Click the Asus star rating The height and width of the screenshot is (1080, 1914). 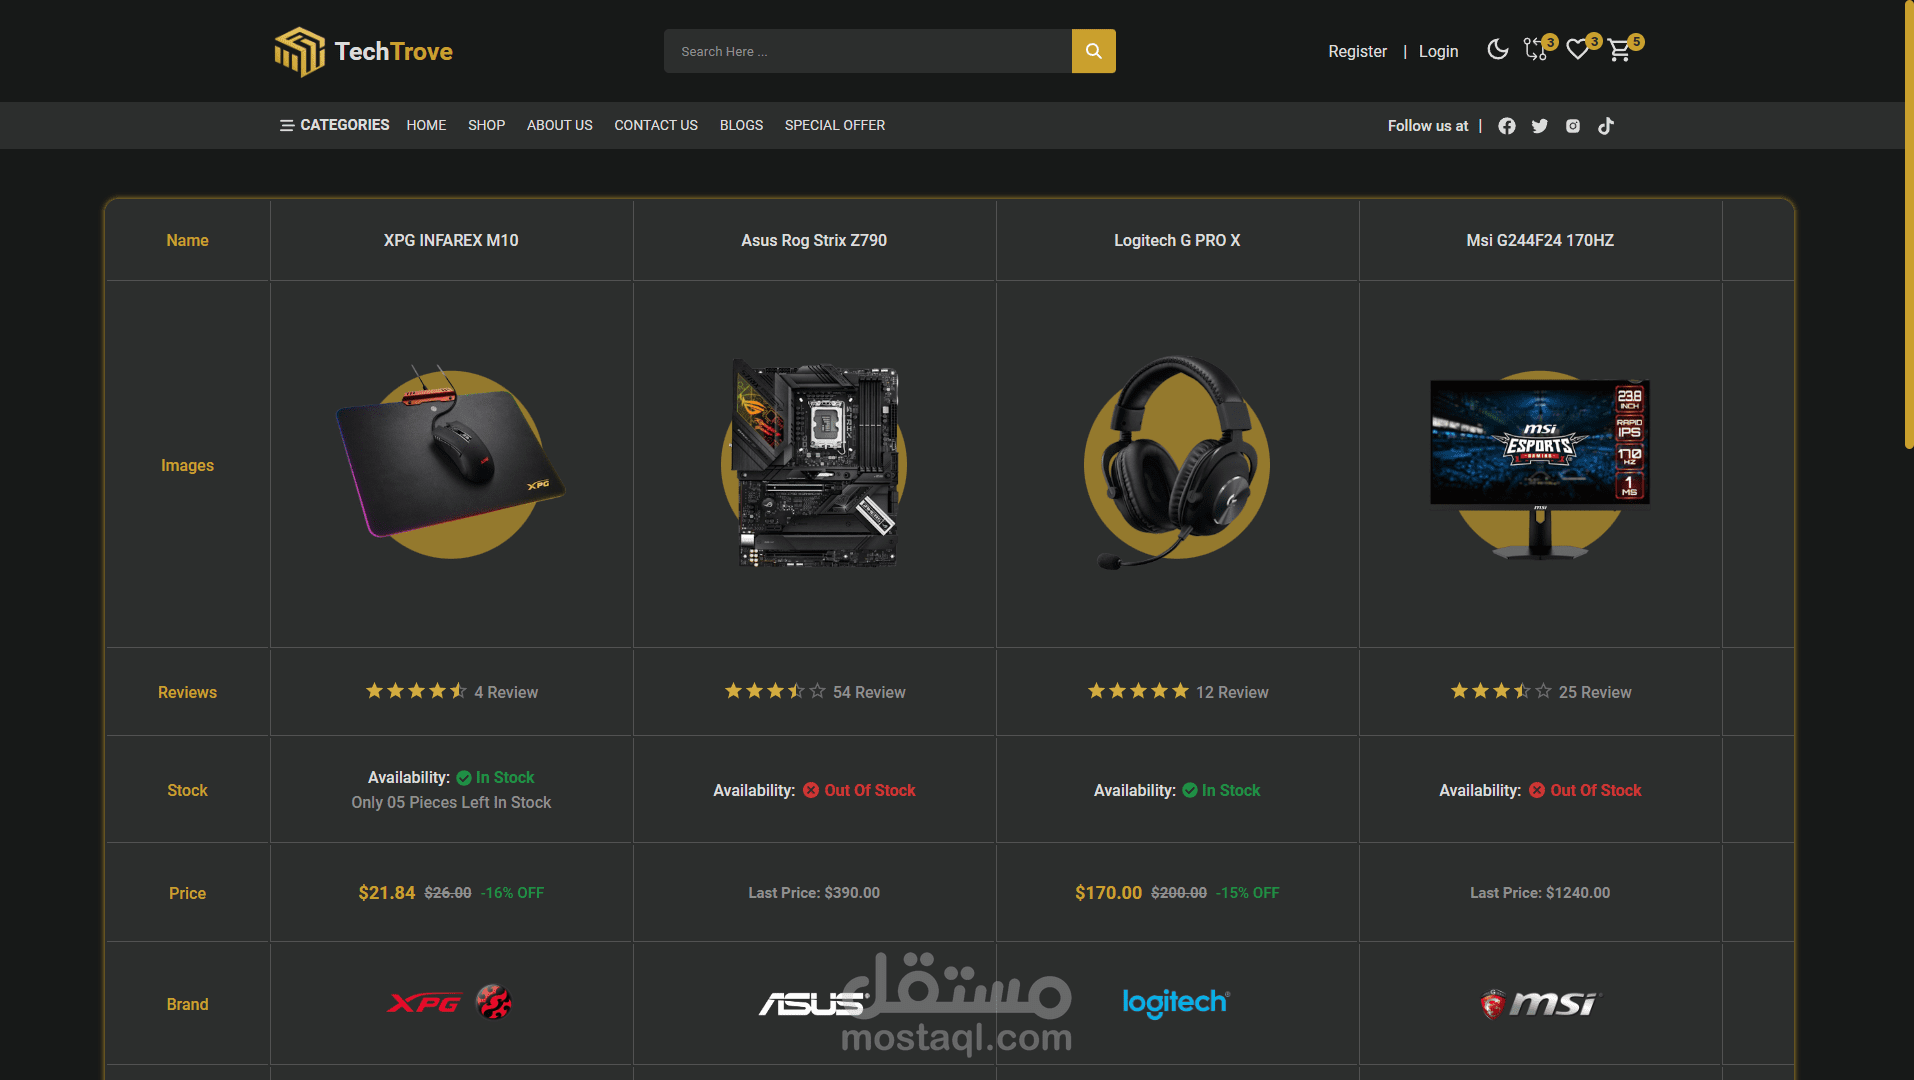776,691
